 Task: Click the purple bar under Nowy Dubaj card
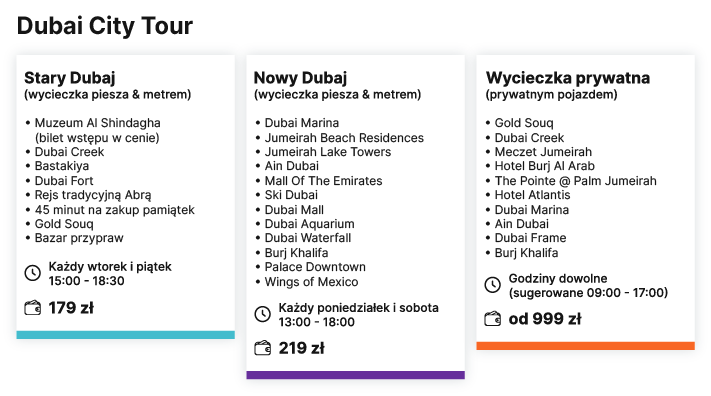click(x=356, y=375)
